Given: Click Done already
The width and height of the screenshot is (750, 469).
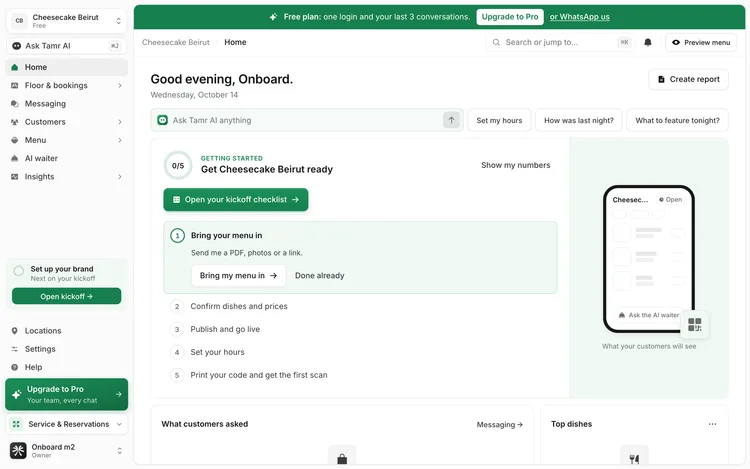Looking at the screenshot, I should click(320, 276).
